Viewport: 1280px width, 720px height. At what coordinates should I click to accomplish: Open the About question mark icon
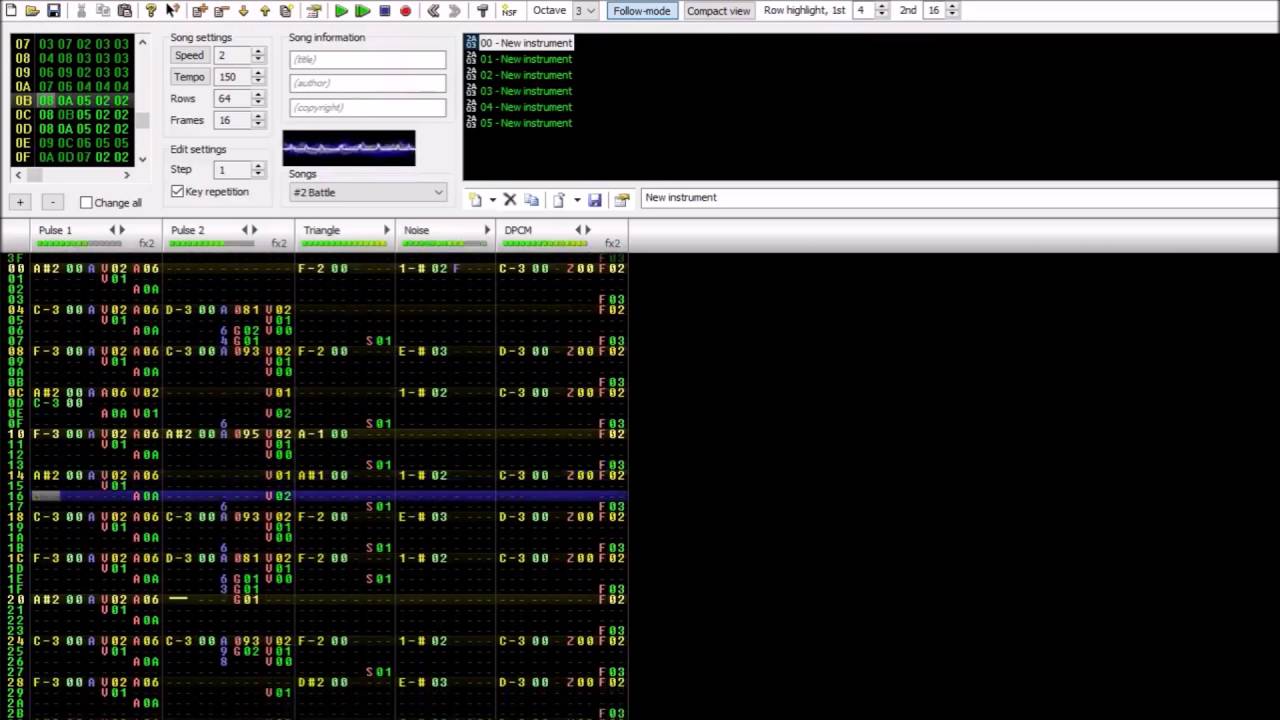click(151, 11)
